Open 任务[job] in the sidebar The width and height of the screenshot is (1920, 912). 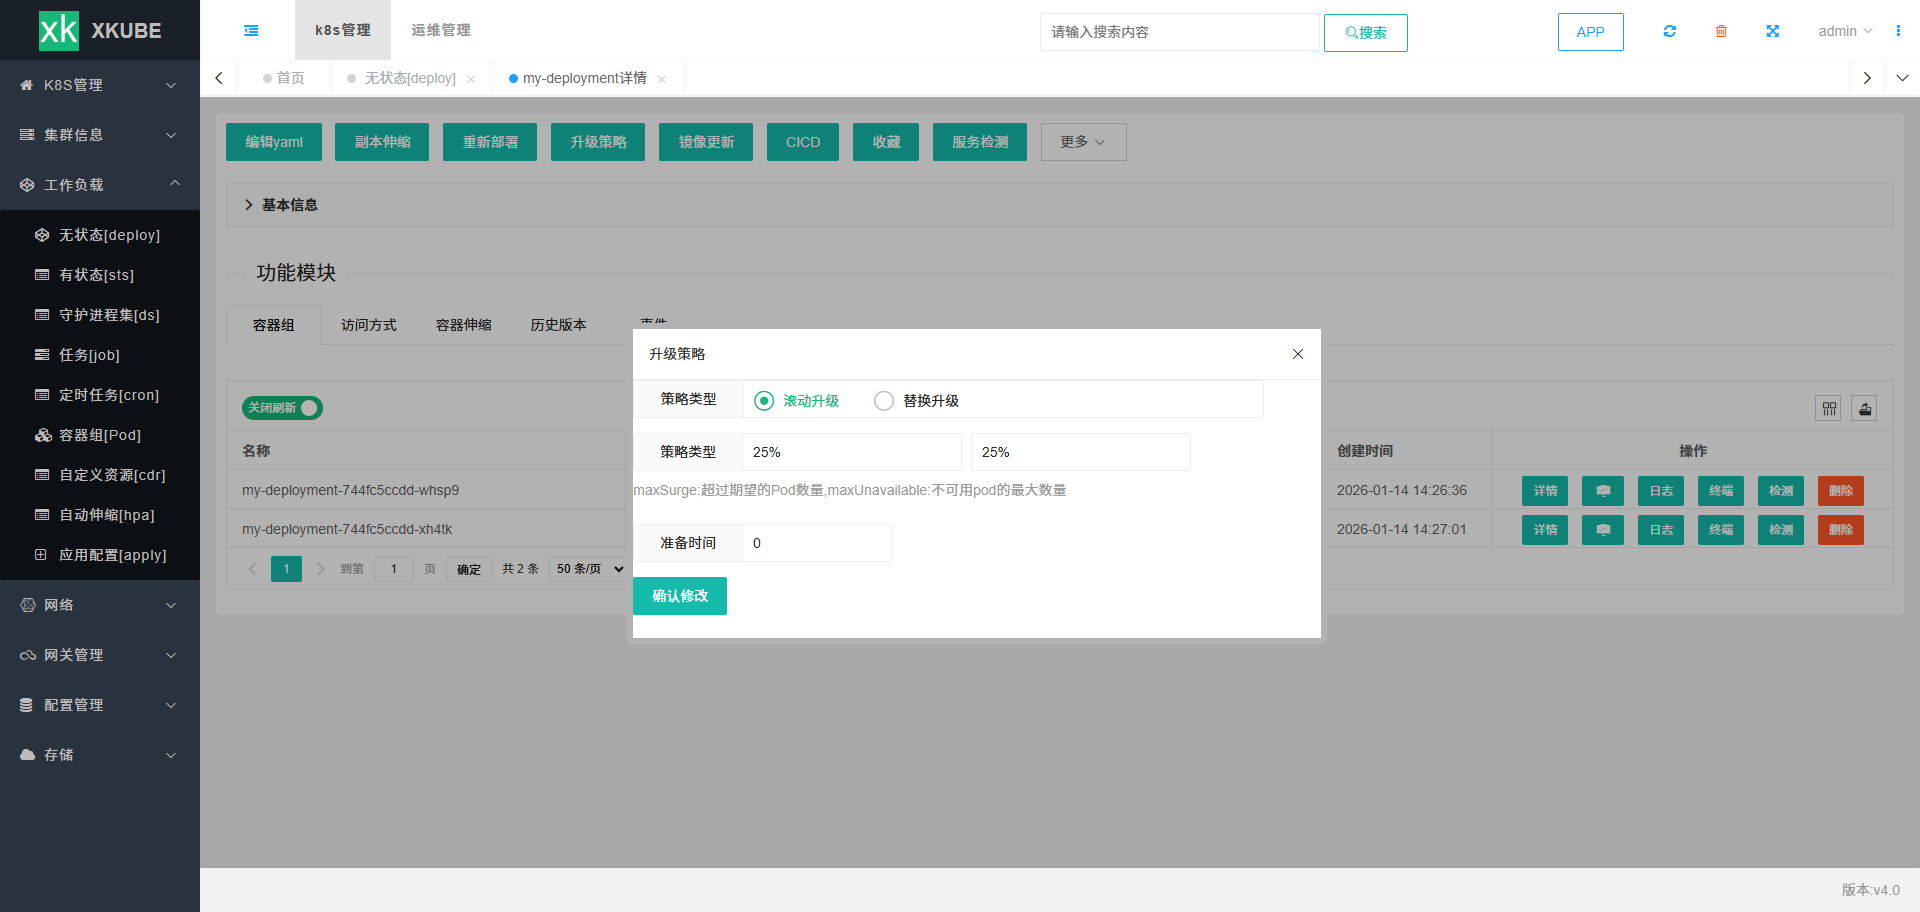click(x=100, y=355)
